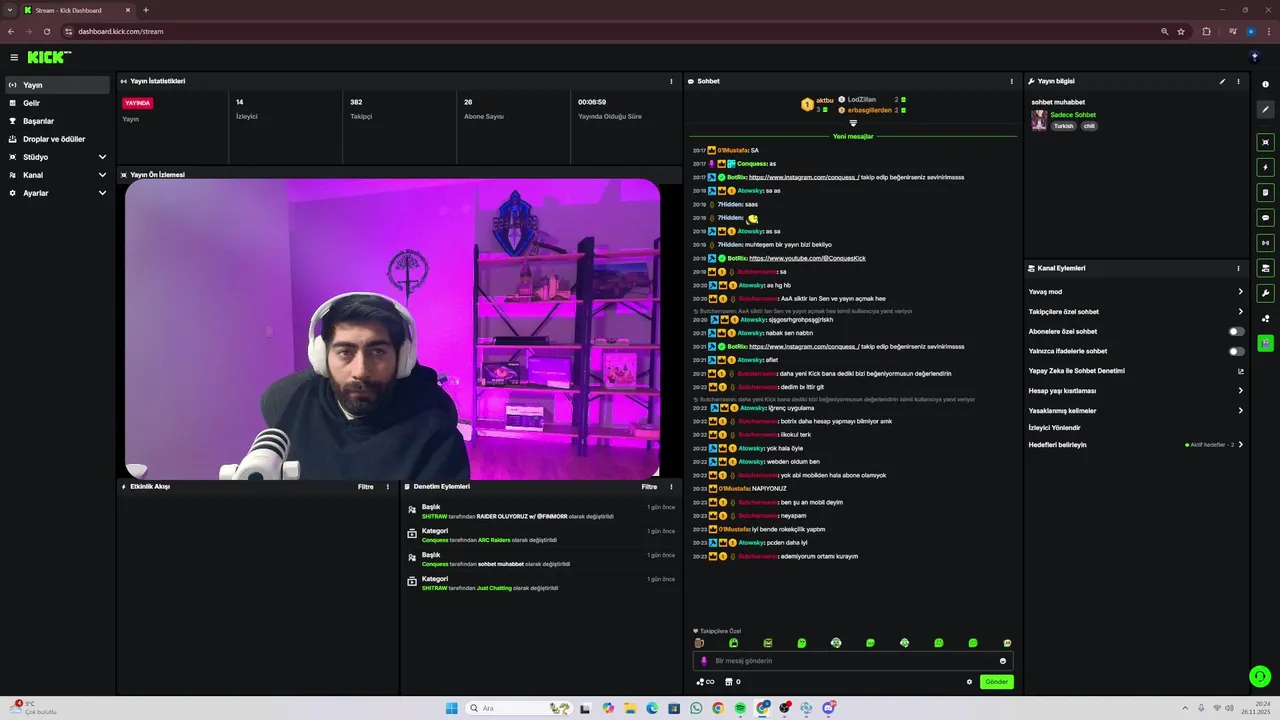The image size is (1280, 720).
Task: Go to Gelir in sidebar
Action: coord(57,103)
